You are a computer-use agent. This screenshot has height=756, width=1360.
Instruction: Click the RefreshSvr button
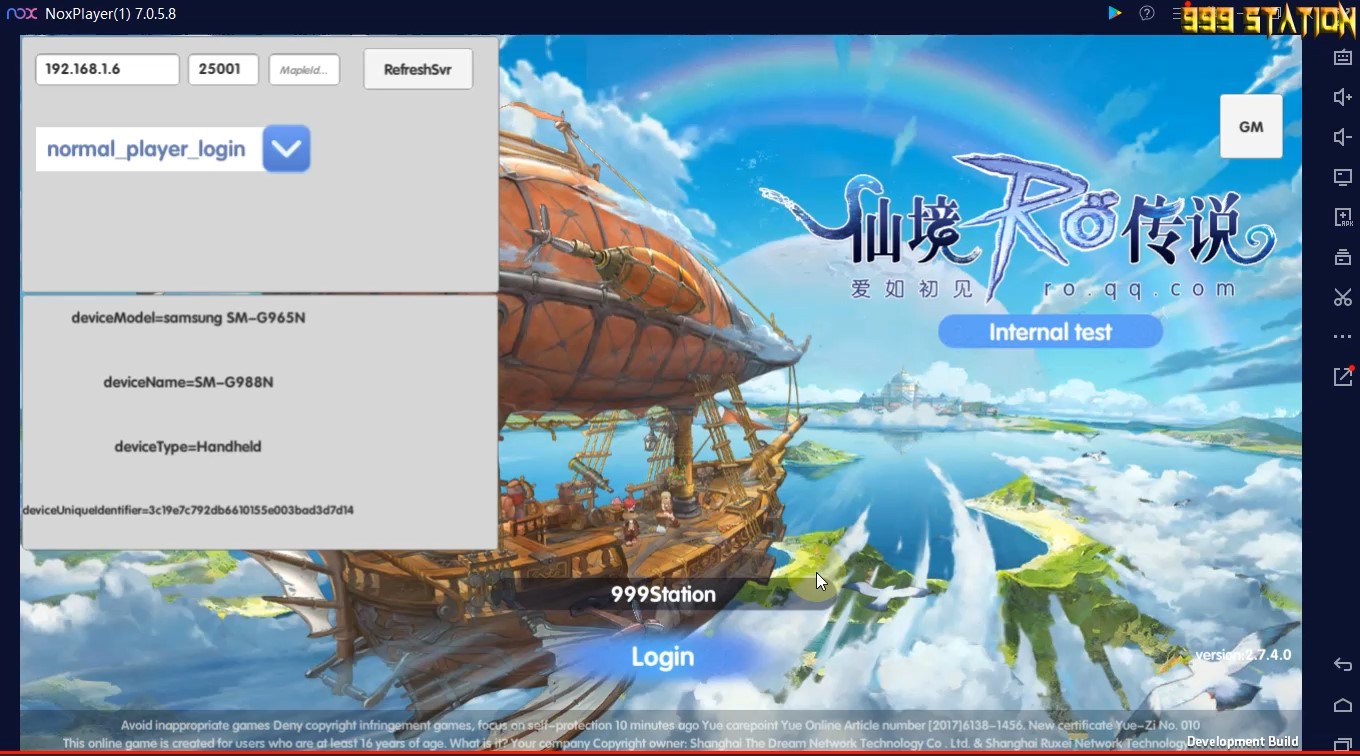coord(418,70)
